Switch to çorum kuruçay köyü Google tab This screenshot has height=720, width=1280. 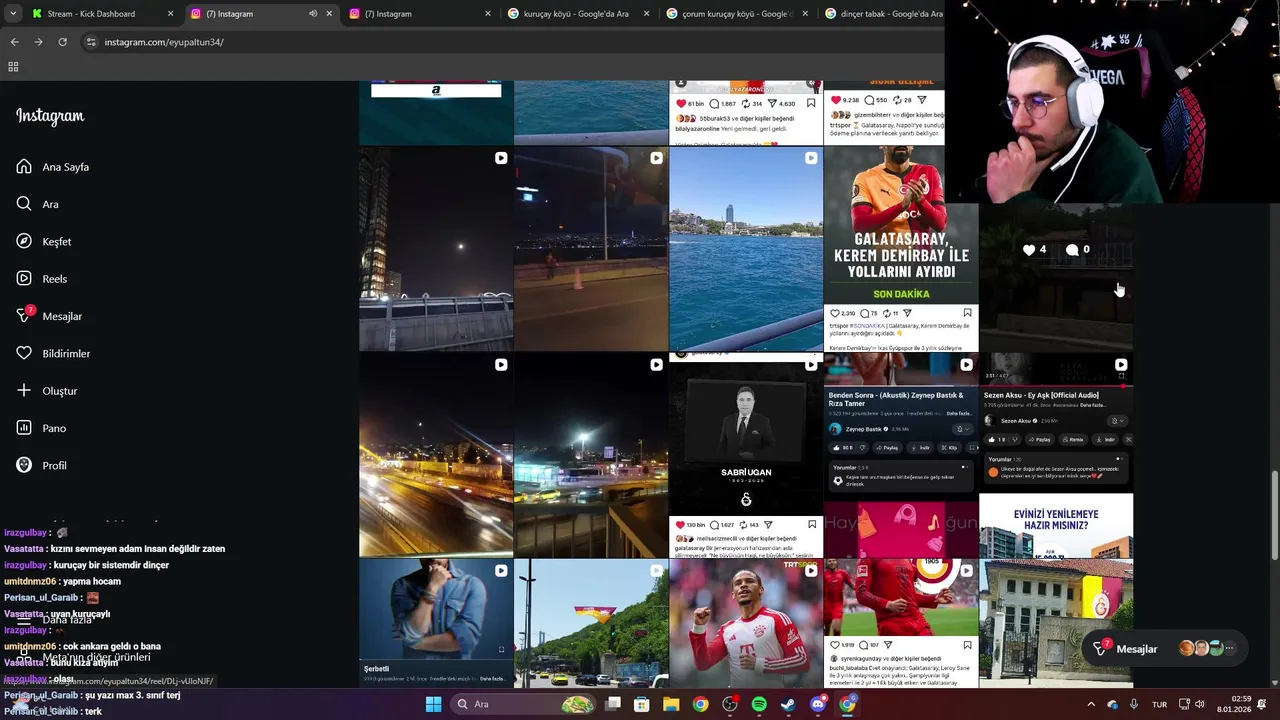737,14
